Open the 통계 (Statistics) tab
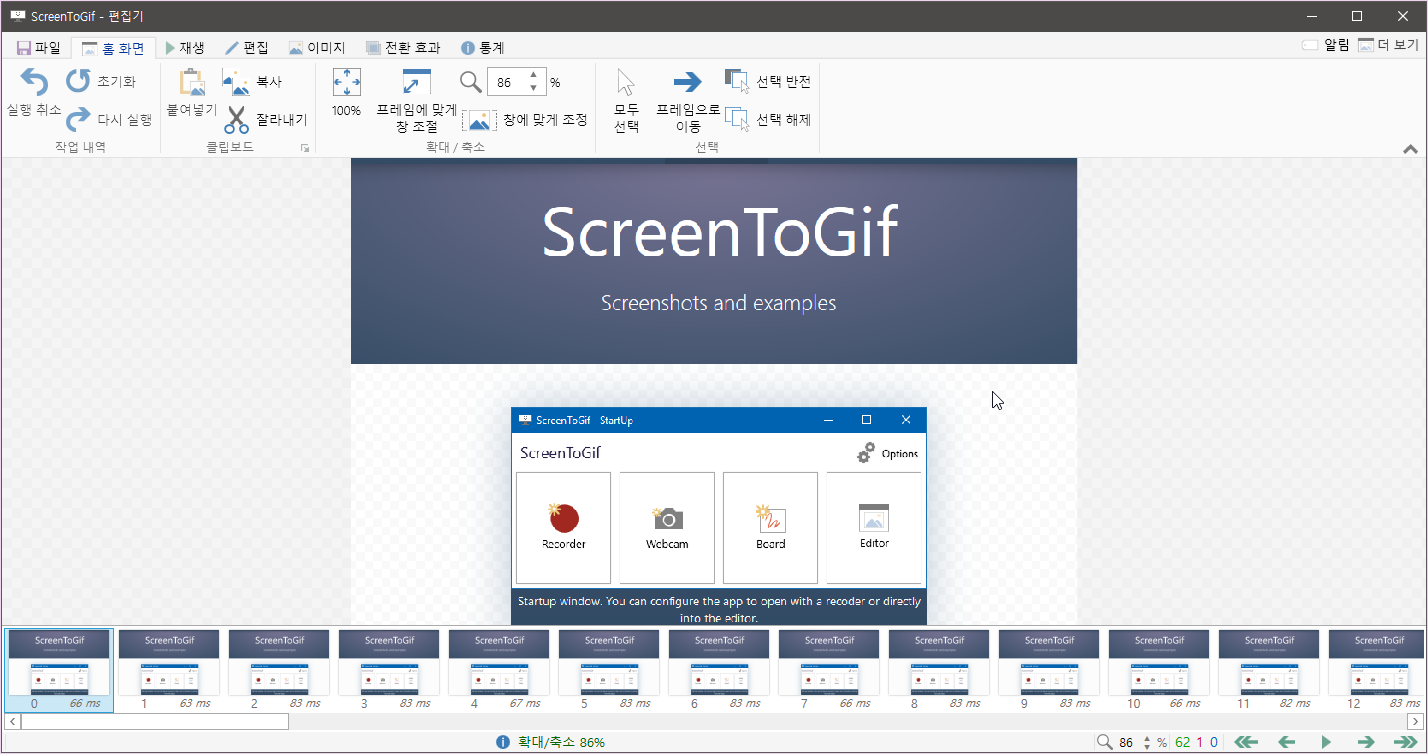Viewport: 1428px width, 754px height. [x=482, y=47]
